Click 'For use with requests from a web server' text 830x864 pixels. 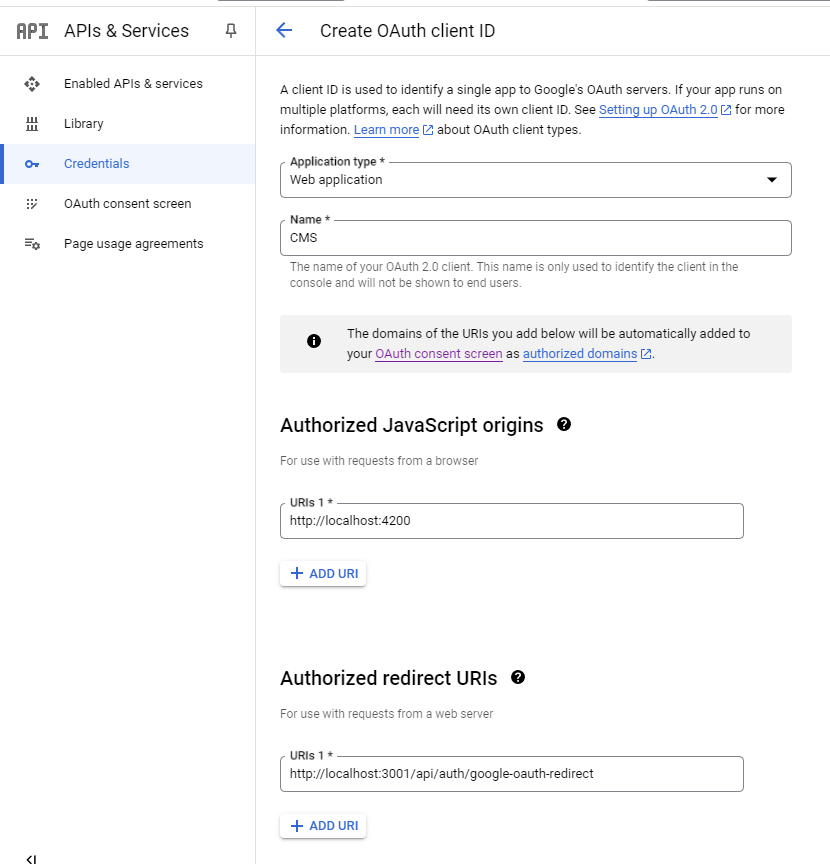tap(386, 714)
